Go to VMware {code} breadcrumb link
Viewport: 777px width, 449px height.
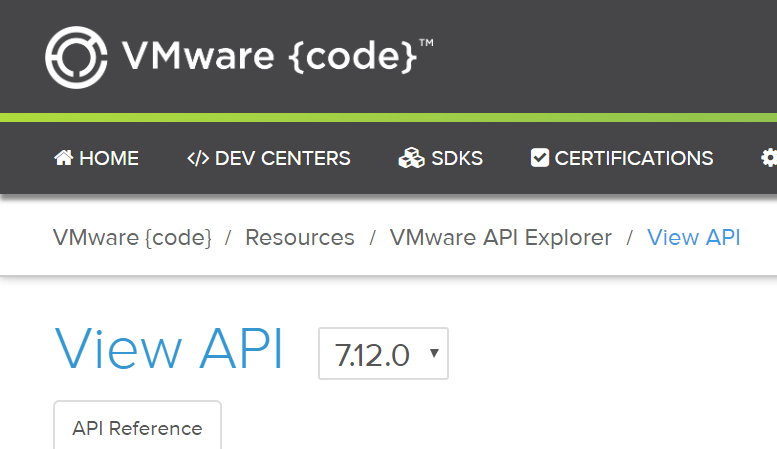tap(132, 237)
